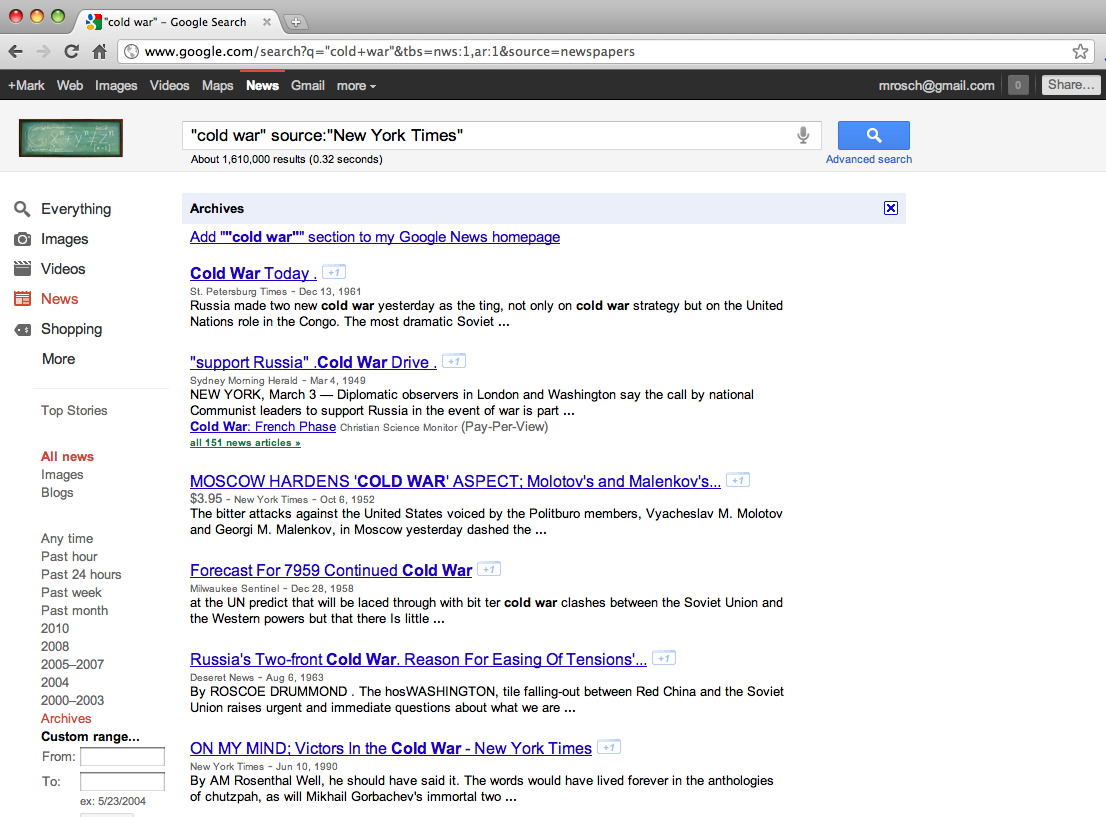Reload the page with refresh icon
The height and width of the screenshot is (817, 1106).
pos(71,52)
